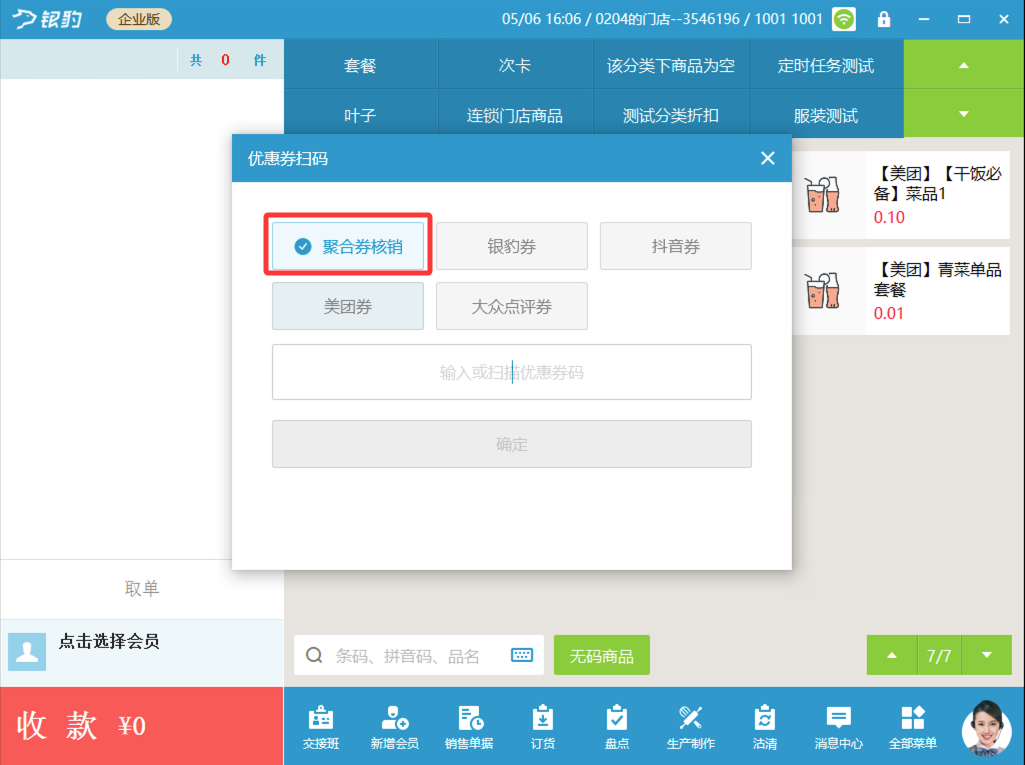Maximize the 银豹 window
Image resolution: width=1025 pixels, height=765 pixels.
coord(964,19)
